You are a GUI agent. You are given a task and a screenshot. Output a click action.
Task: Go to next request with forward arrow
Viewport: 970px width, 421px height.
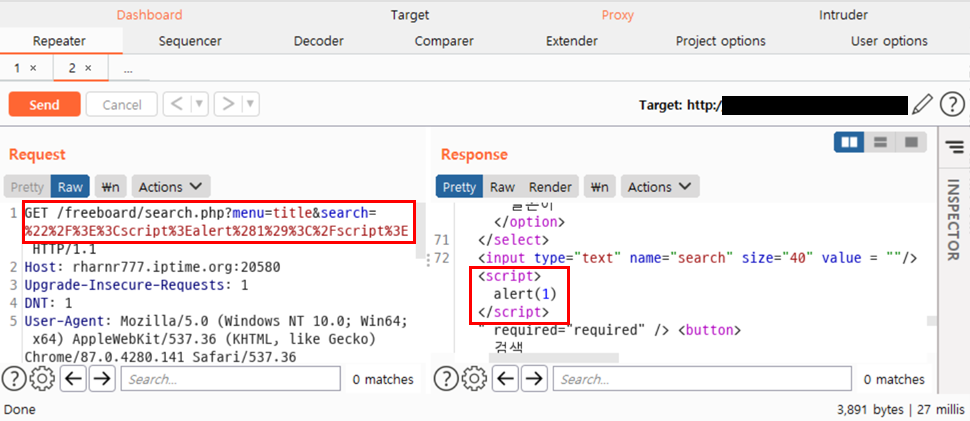[228, 104]
